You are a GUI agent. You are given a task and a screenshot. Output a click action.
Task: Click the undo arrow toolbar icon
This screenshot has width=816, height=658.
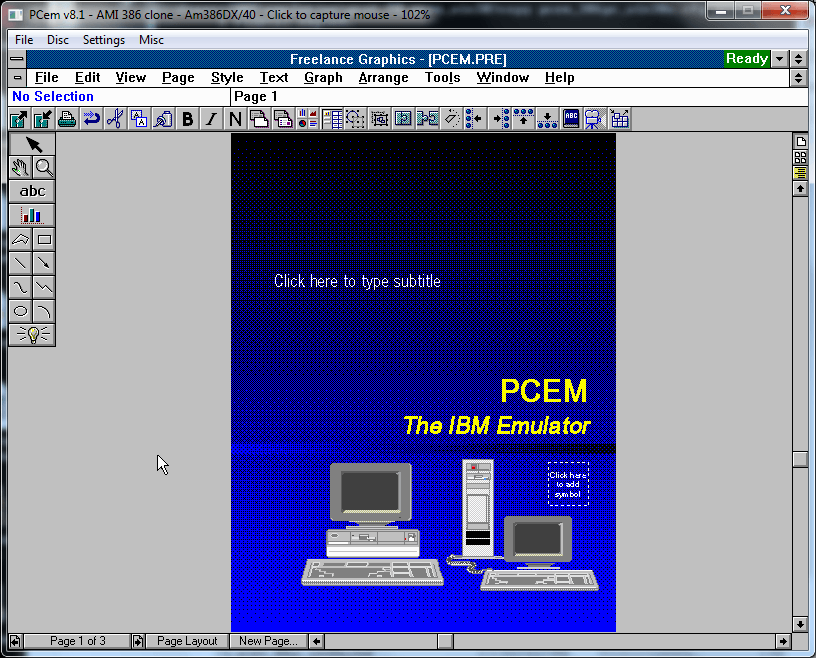tap(91, 119)
